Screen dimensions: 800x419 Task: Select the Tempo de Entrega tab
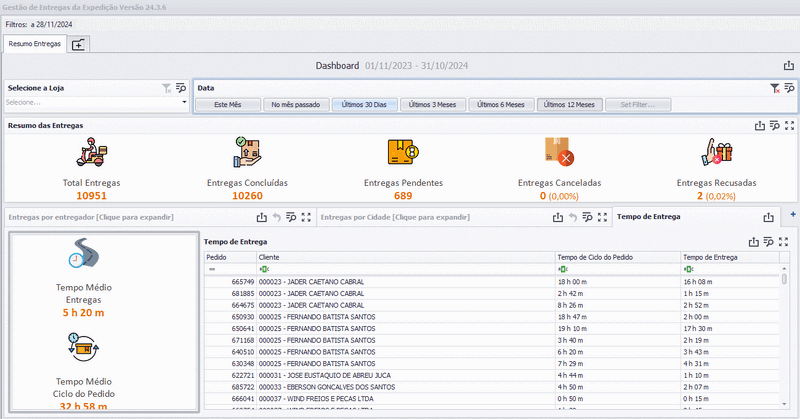pos(648,216)
